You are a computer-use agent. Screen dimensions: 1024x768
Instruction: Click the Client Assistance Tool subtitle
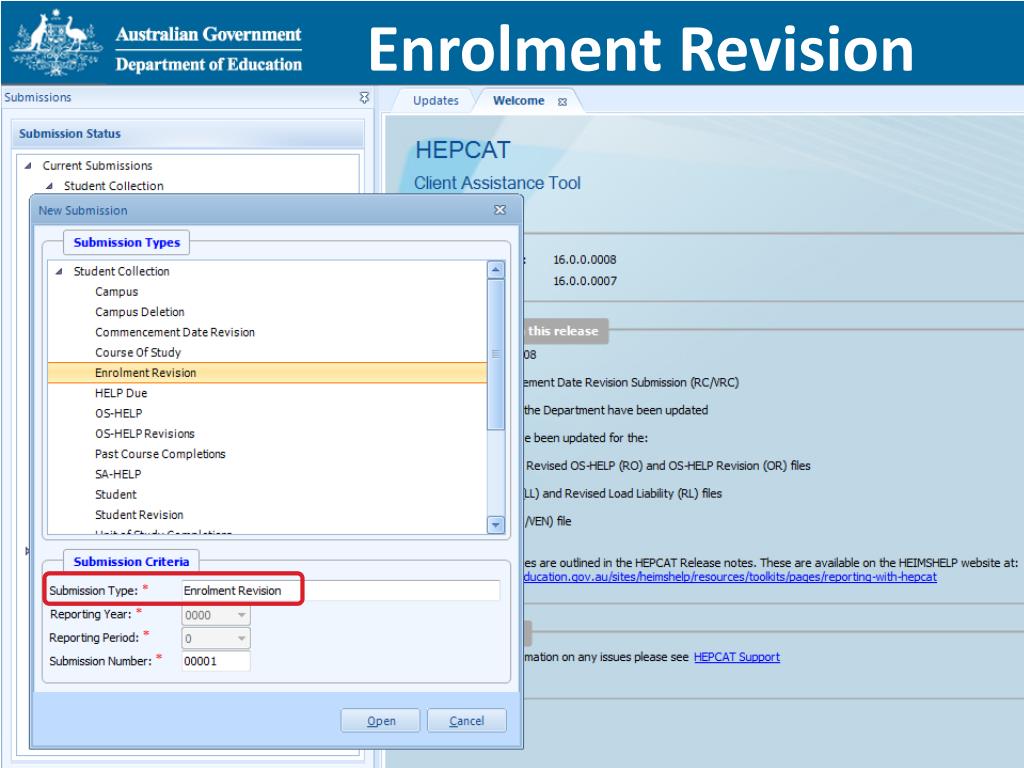click(497, 183)
